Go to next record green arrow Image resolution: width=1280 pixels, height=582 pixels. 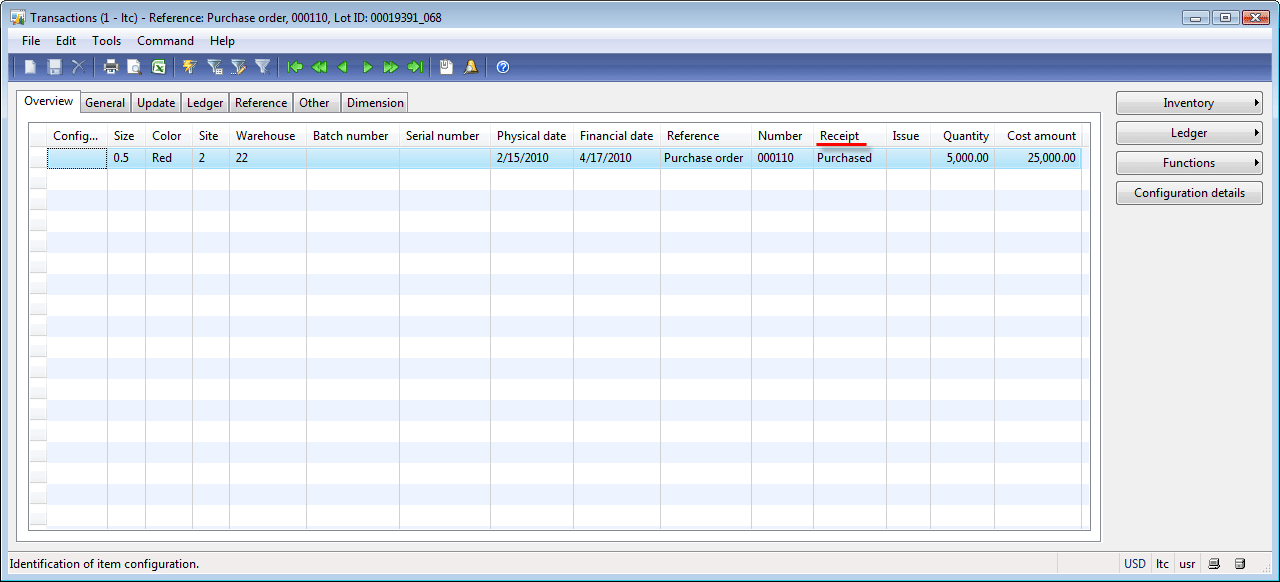click(x=367, y=67)
